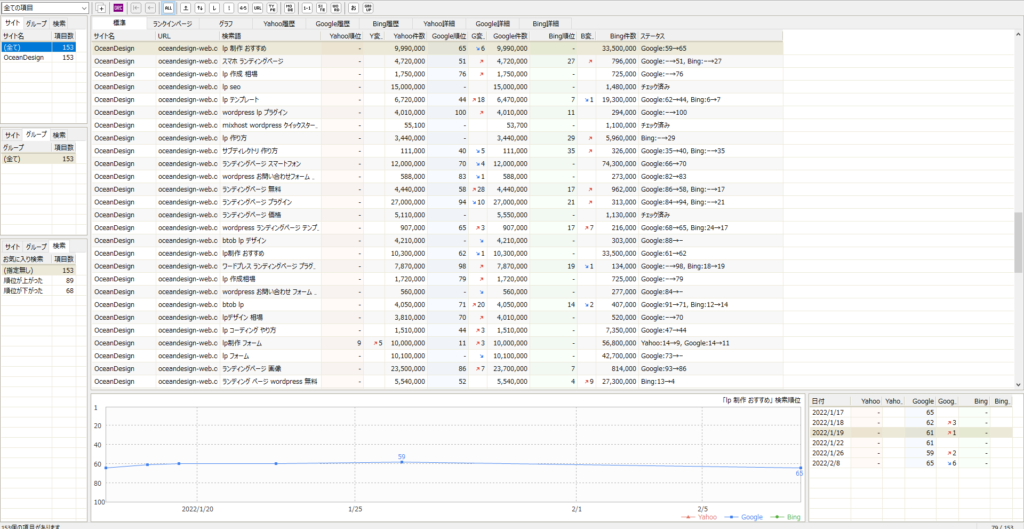Screen dimensions: 1024x529
Task: Sort by the Google順位 column header
Action: (x=448, y=36)
